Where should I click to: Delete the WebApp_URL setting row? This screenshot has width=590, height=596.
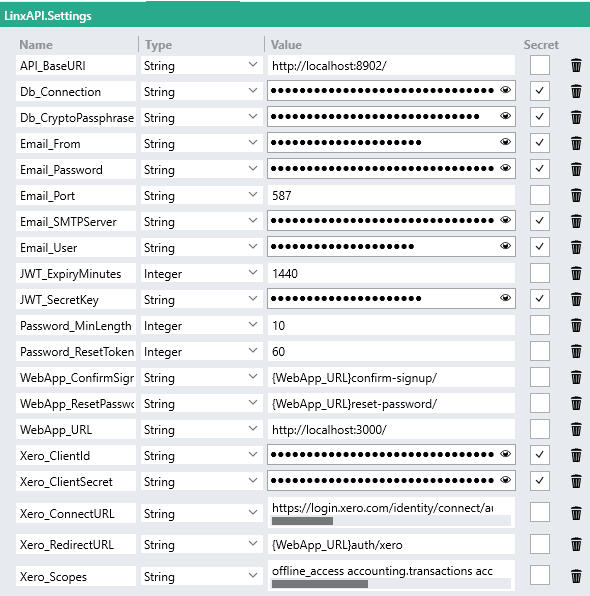[x=576, y=429]
